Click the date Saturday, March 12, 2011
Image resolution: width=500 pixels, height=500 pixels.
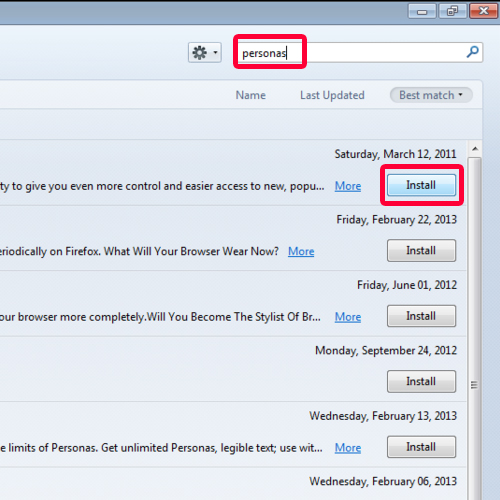click(x=395, y=154)
